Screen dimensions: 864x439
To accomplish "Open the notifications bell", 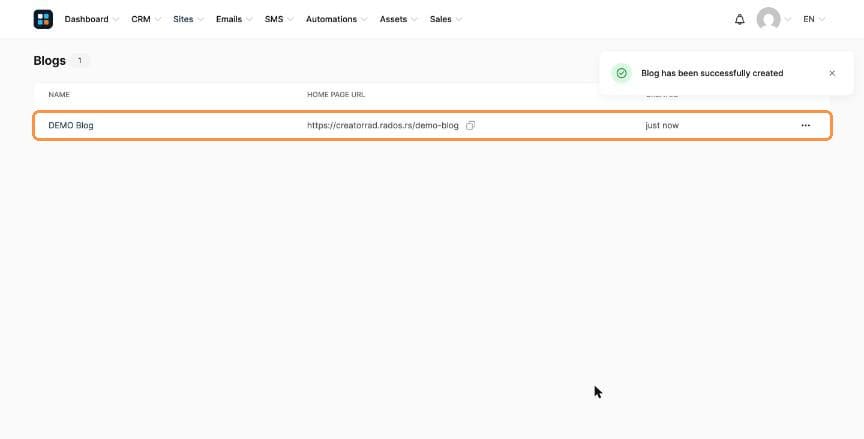I will [739, 19].
